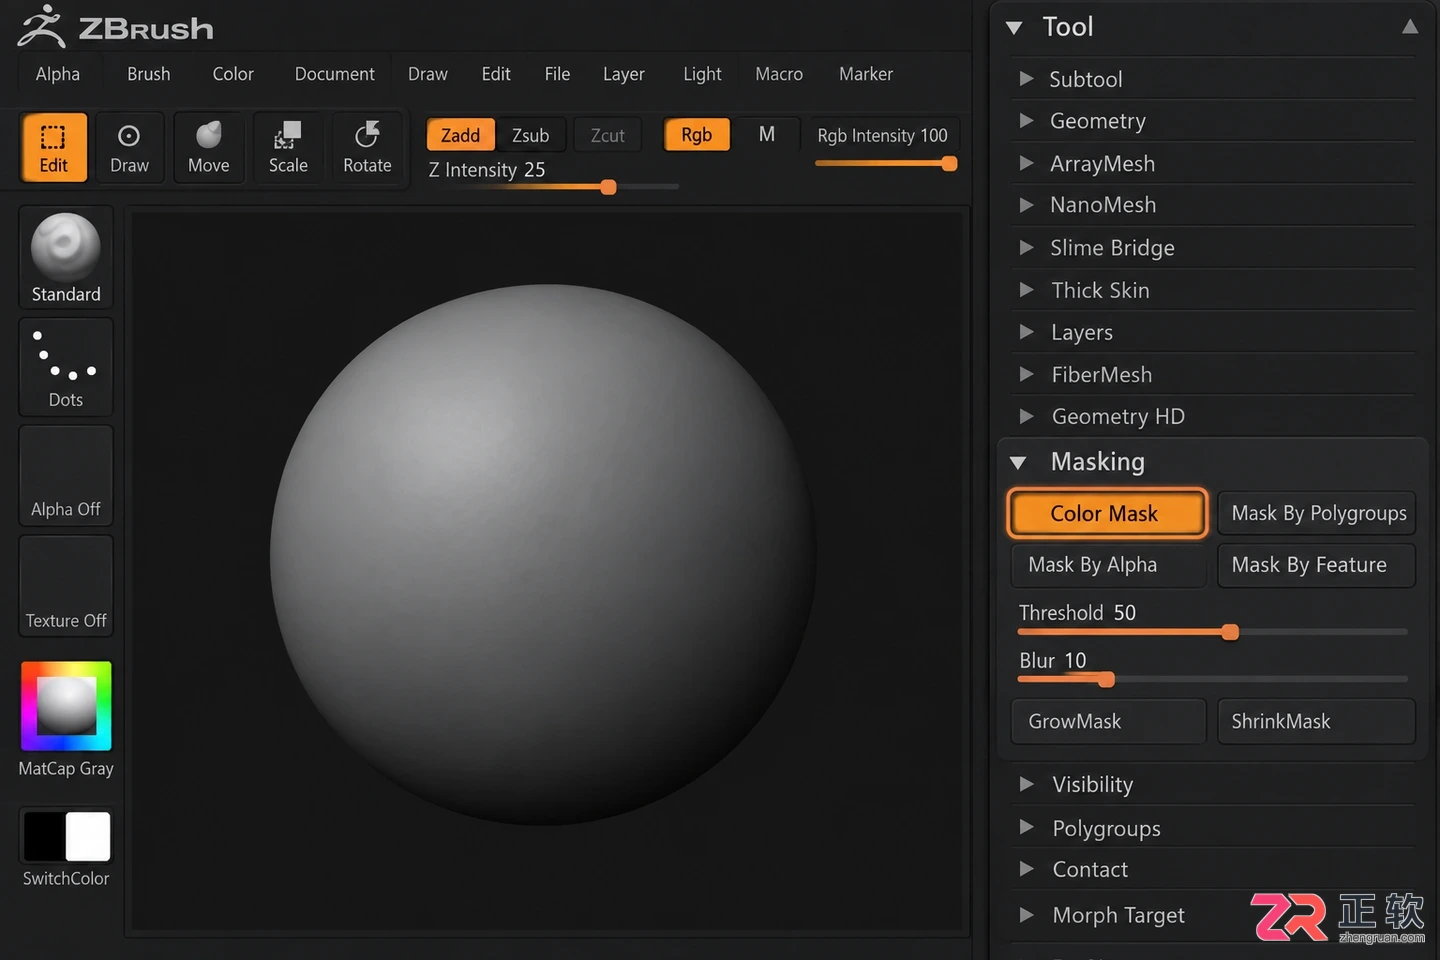Open the Color menu
The width and height of the screenshot is (1440, 960).
233,74
